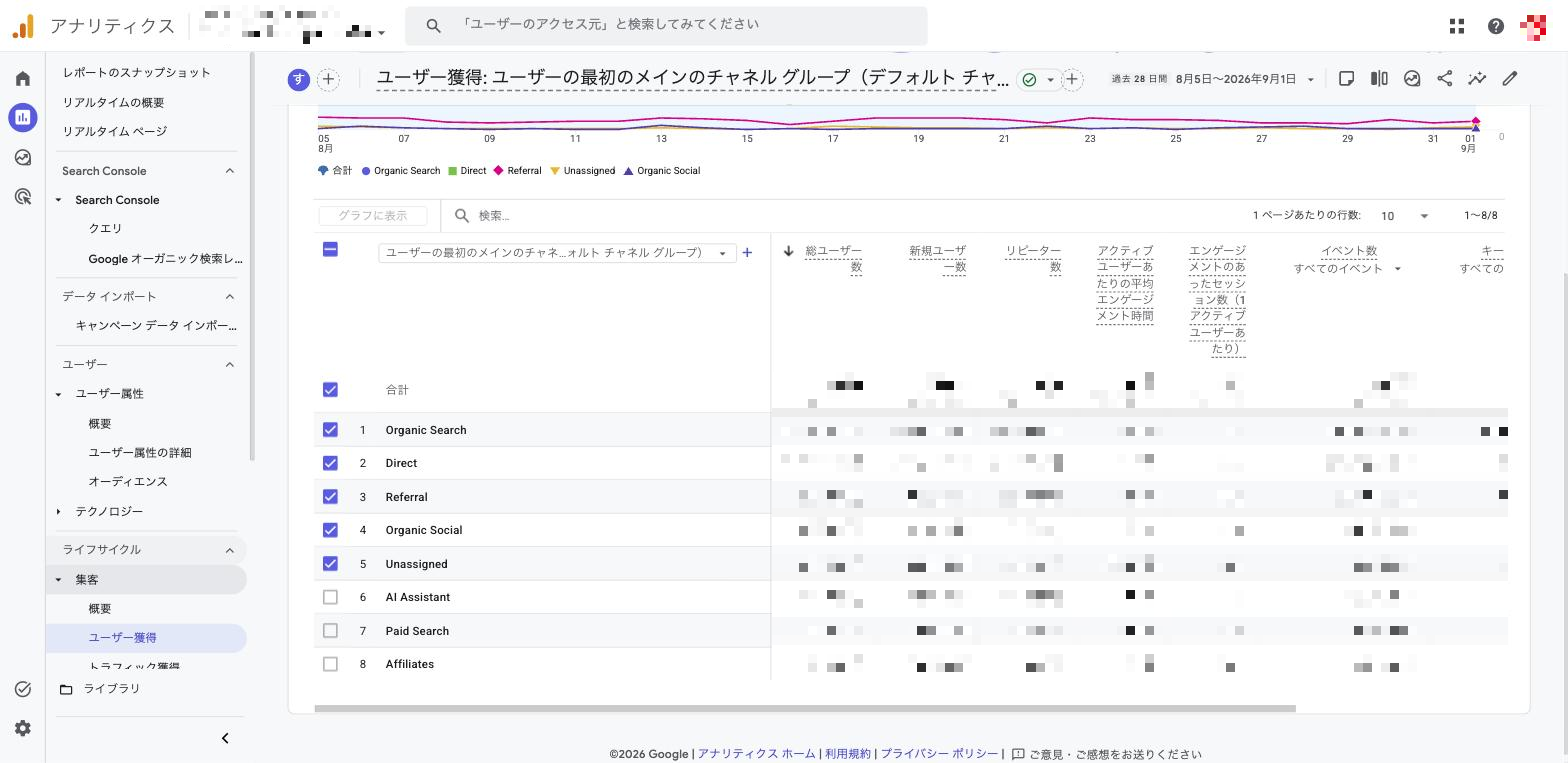Viewport: 1568px width, 763px height.
Task: Check the AI Assistant row checkbox
Action: coord(330,597)
